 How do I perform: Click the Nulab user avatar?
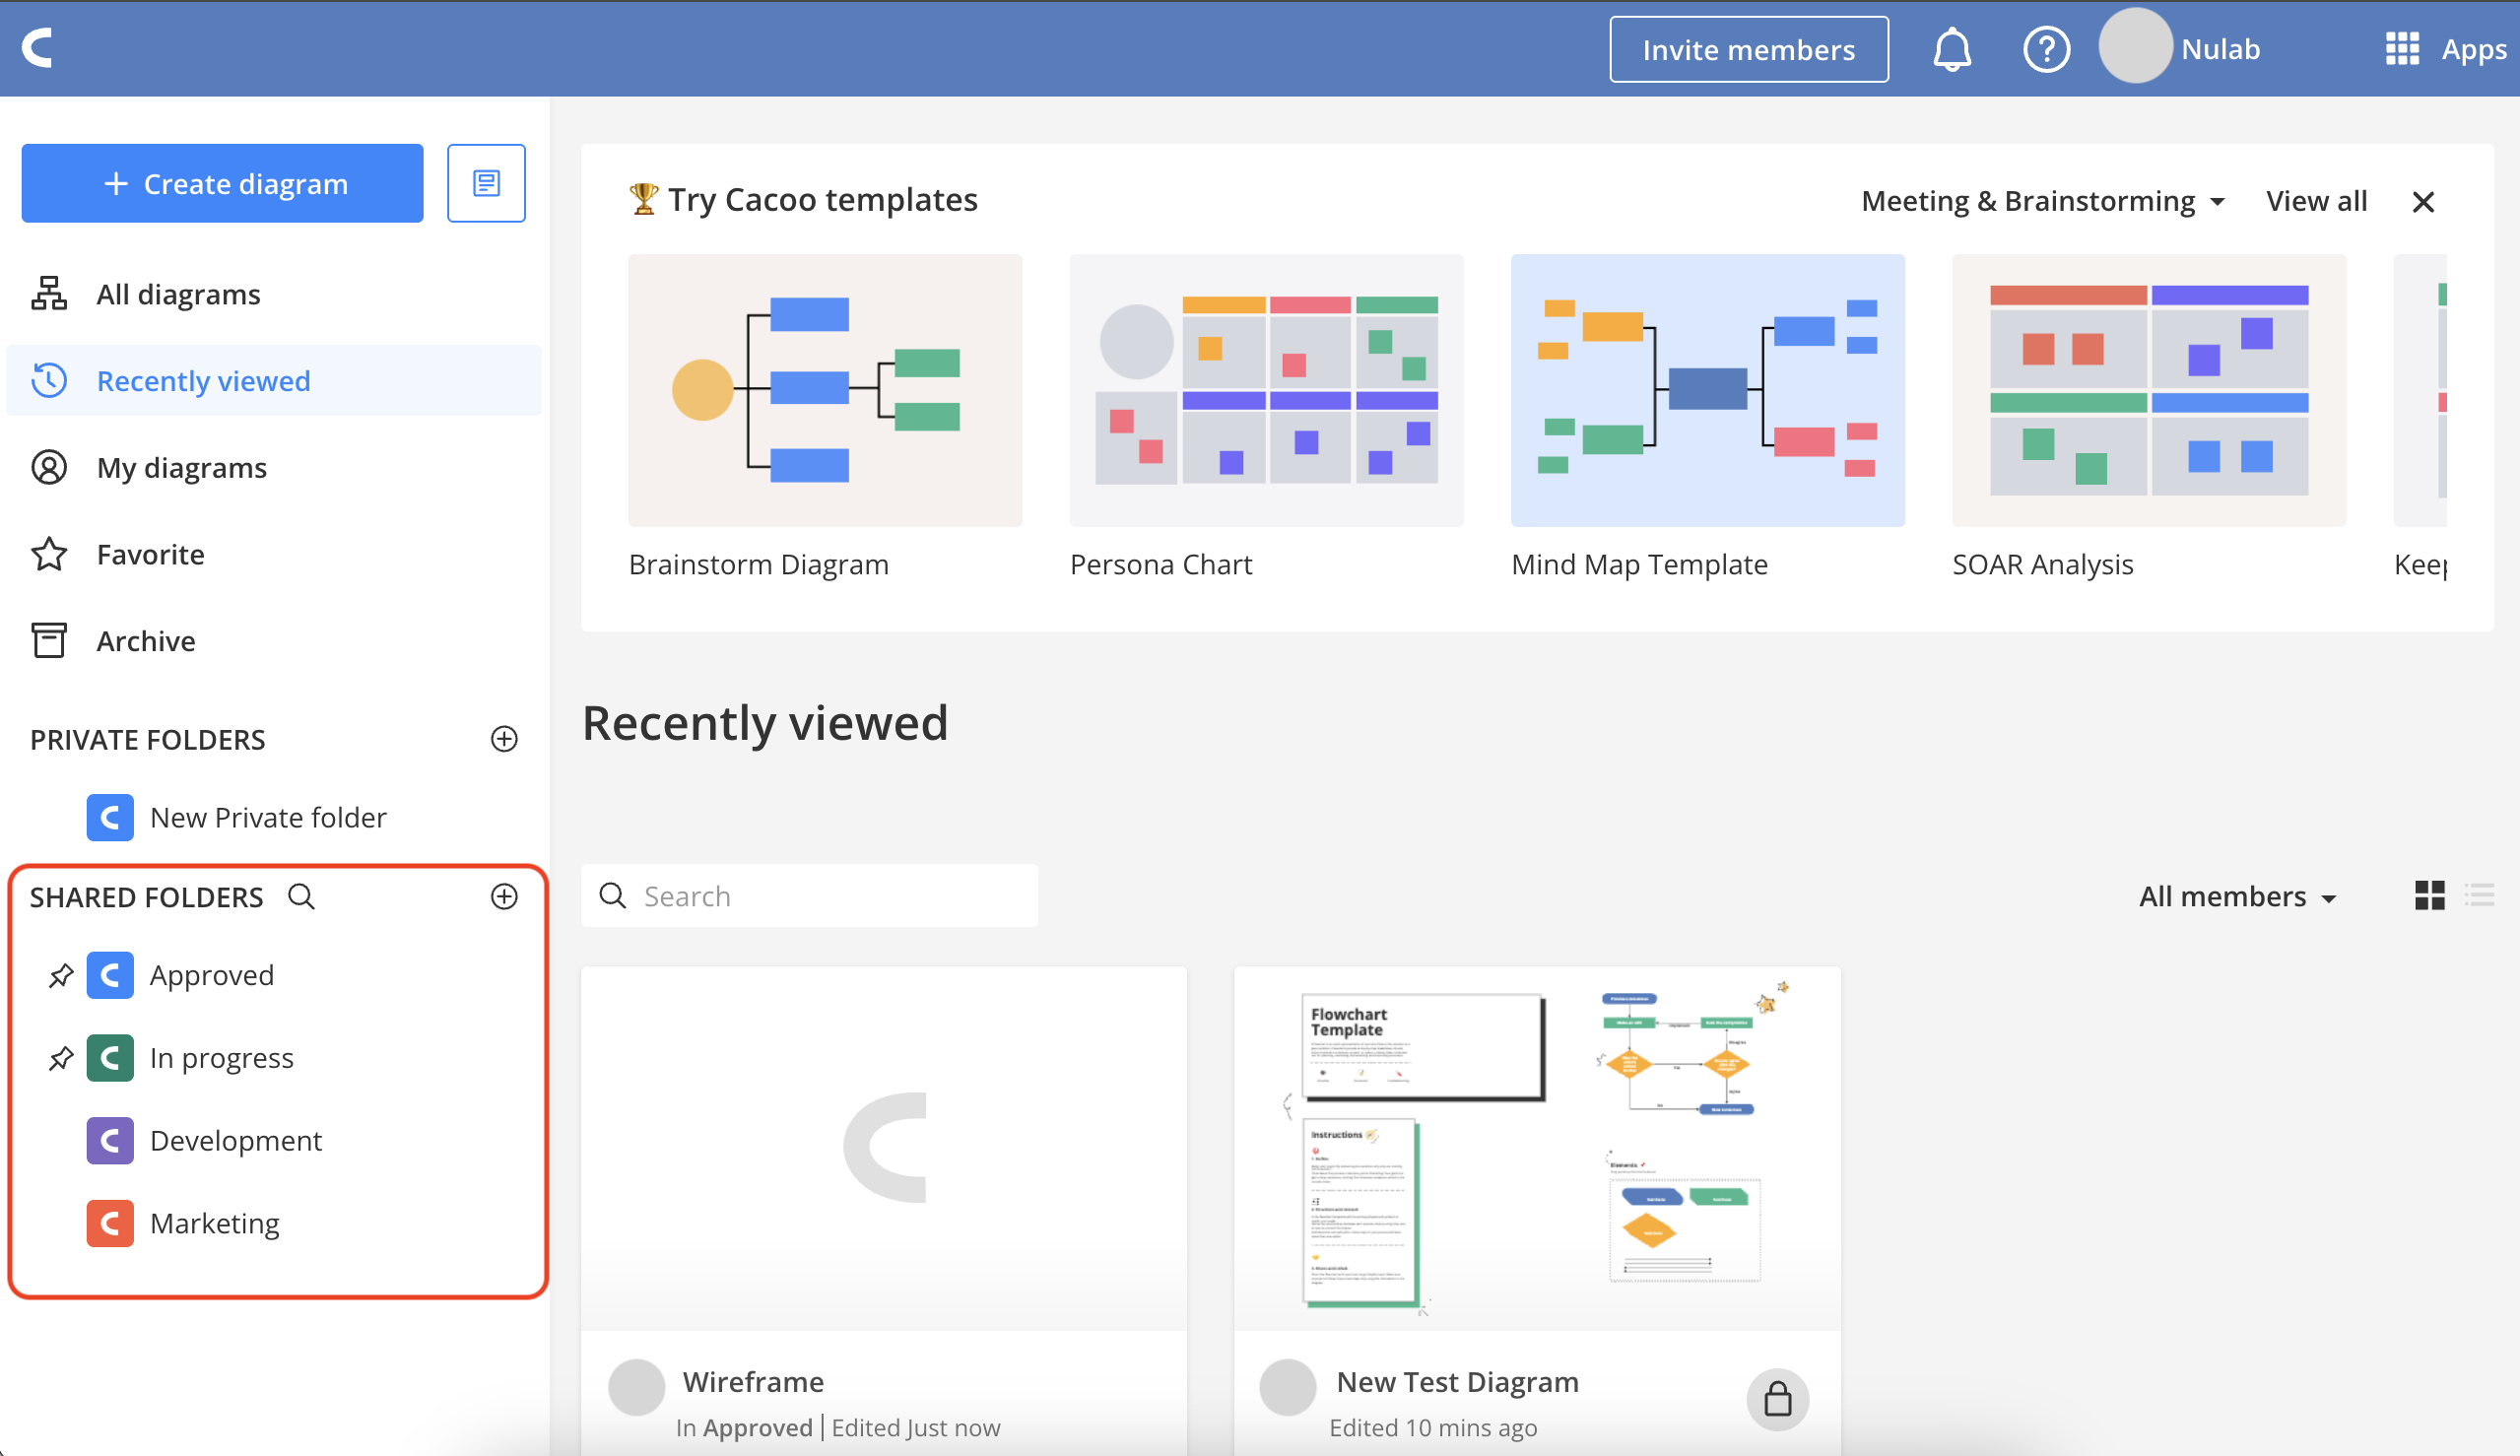click(2134, 46)
